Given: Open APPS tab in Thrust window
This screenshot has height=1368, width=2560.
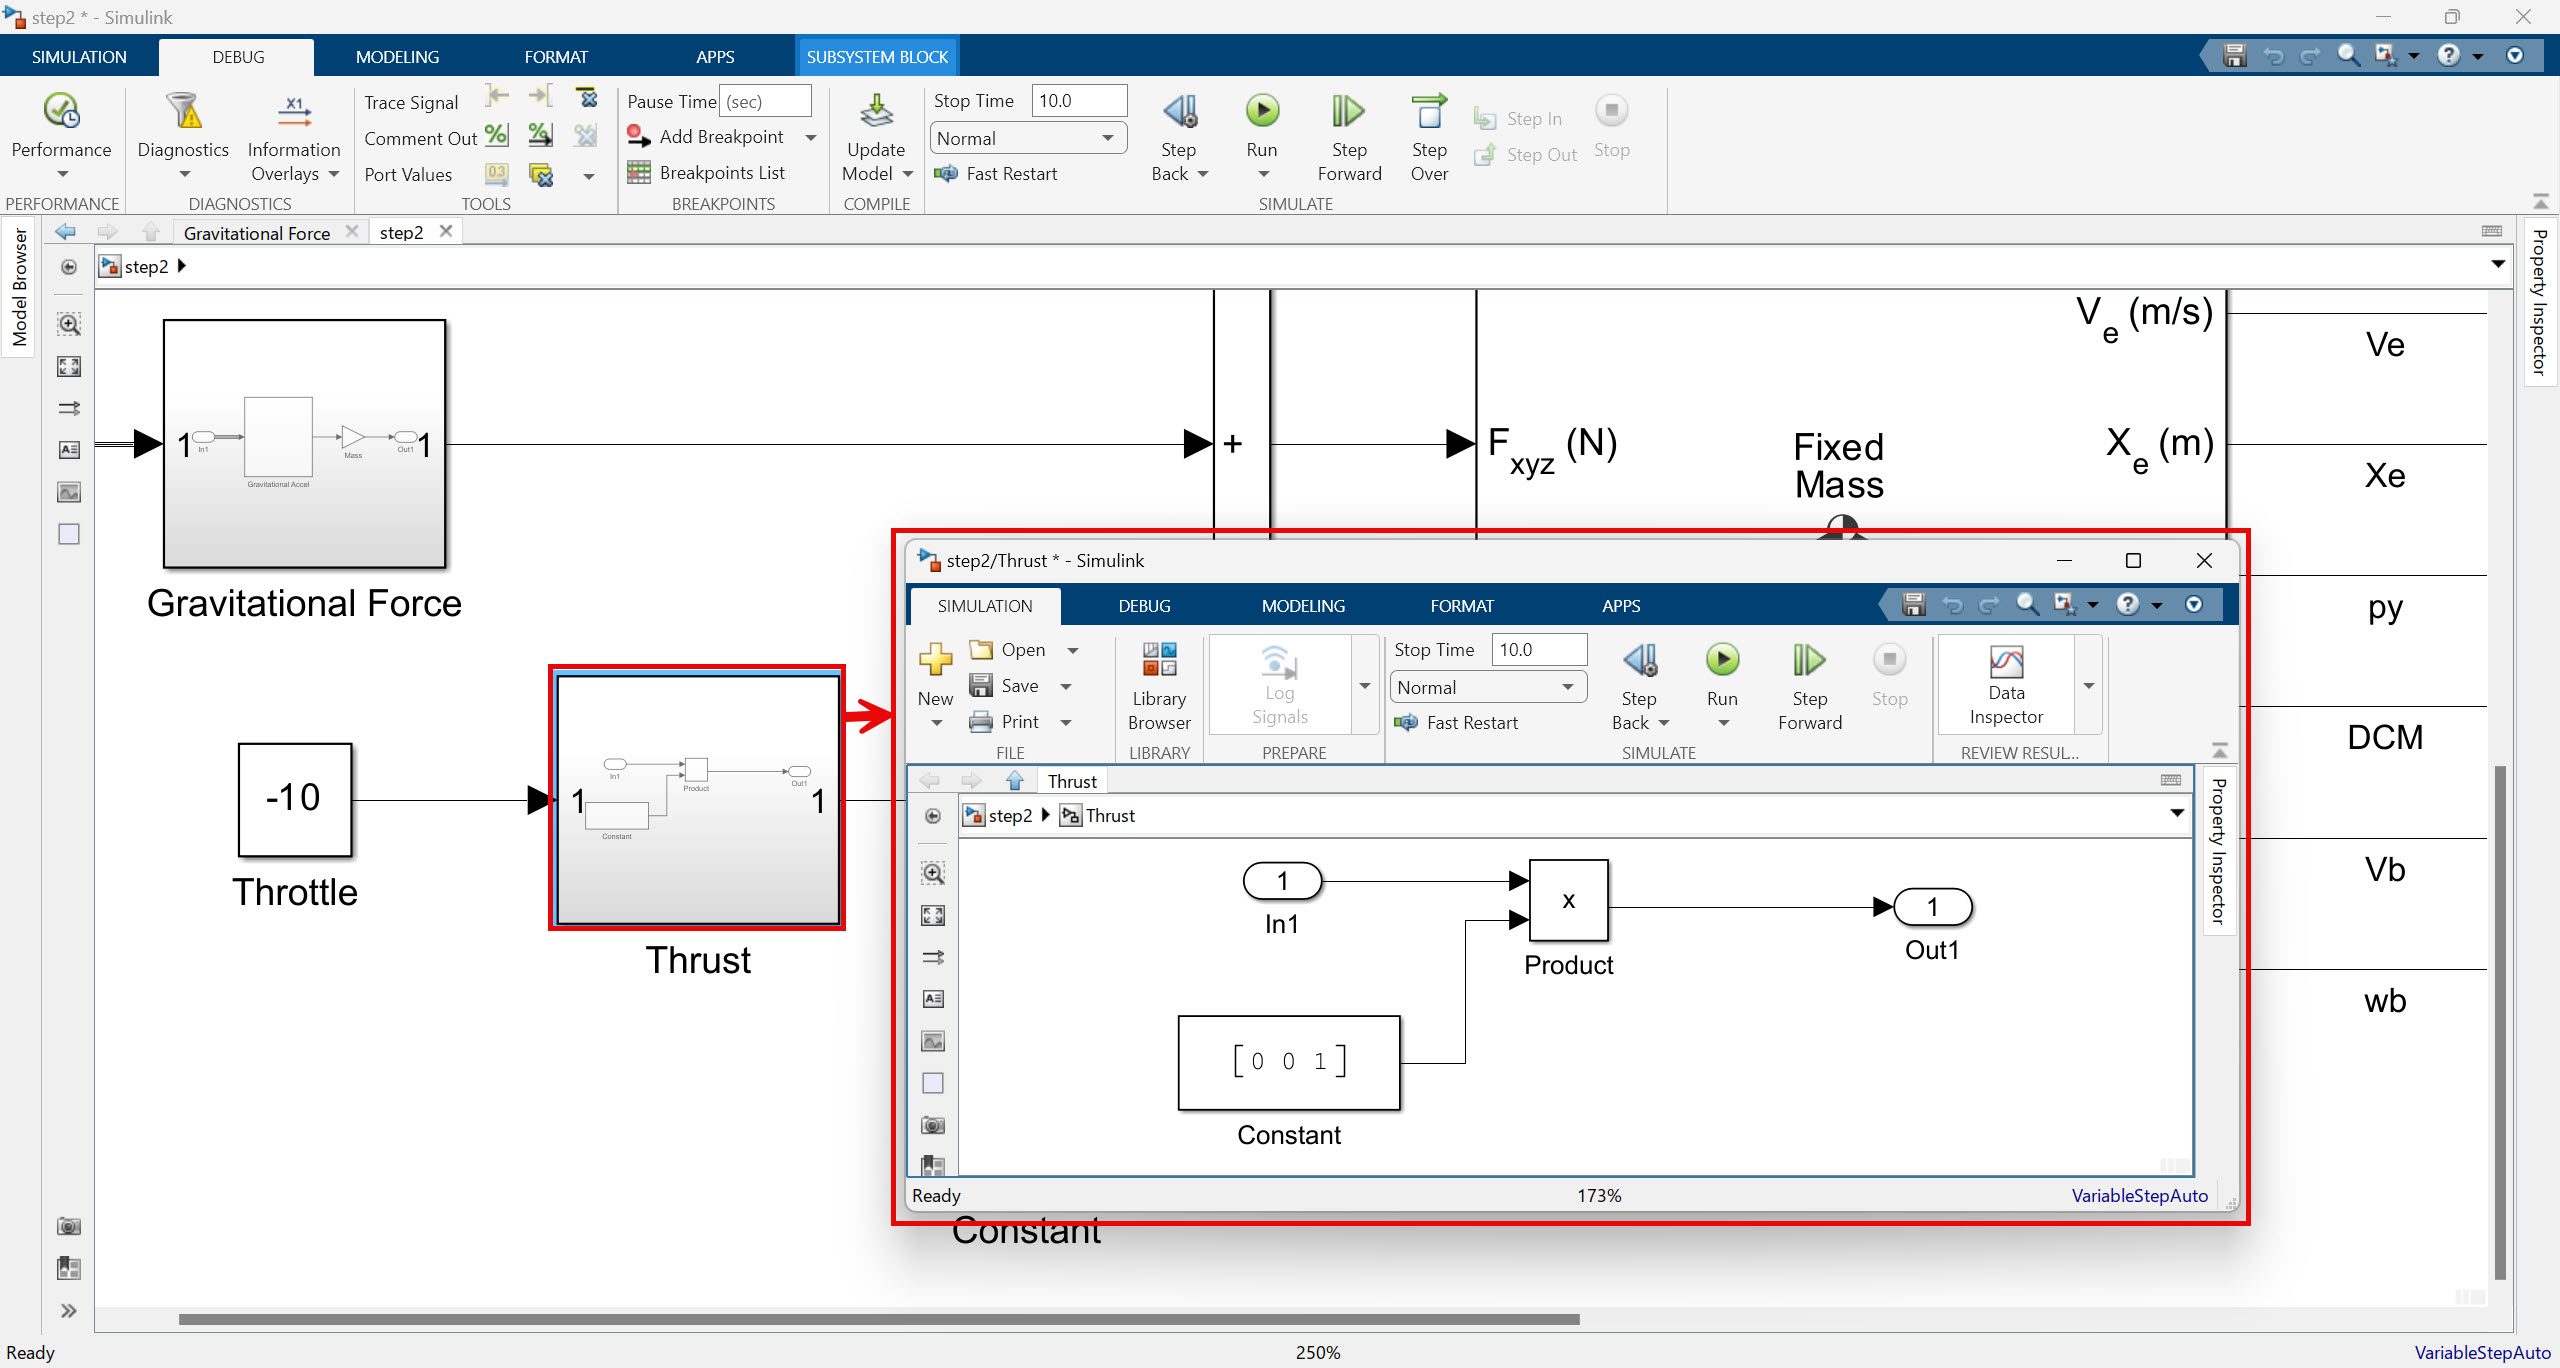Looking at the screenshot, I should click(x=1621, y=606).
